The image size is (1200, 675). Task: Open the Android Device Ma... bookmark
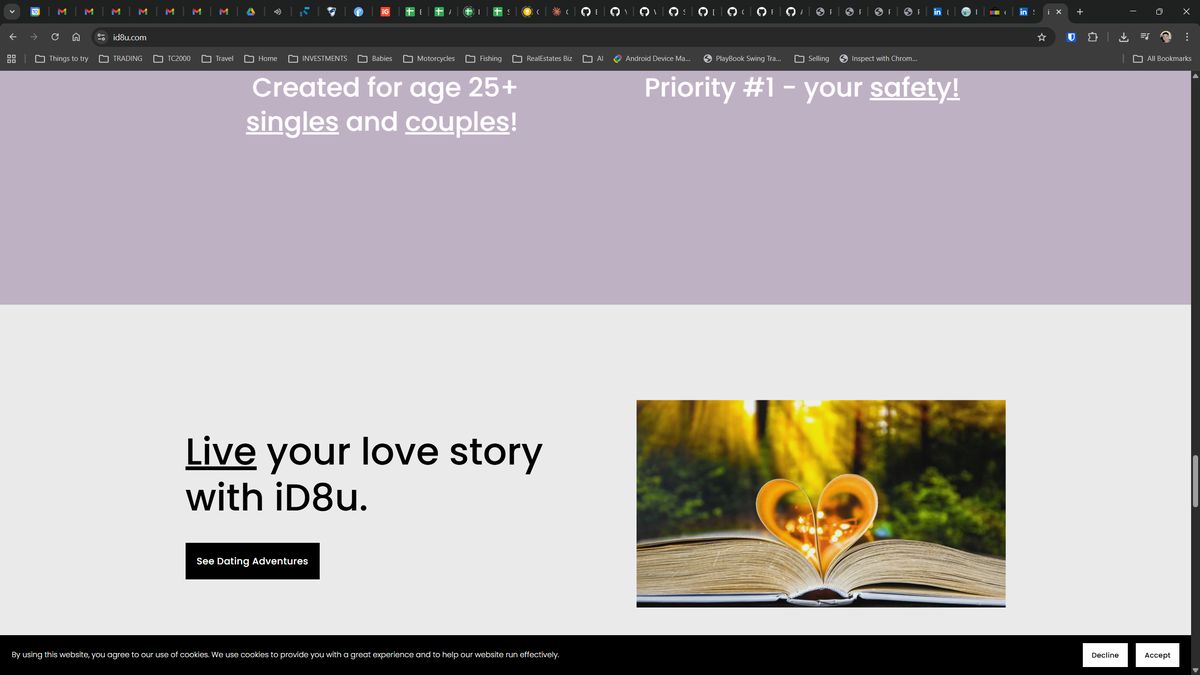pyautogui.click(x=652, y=59)
